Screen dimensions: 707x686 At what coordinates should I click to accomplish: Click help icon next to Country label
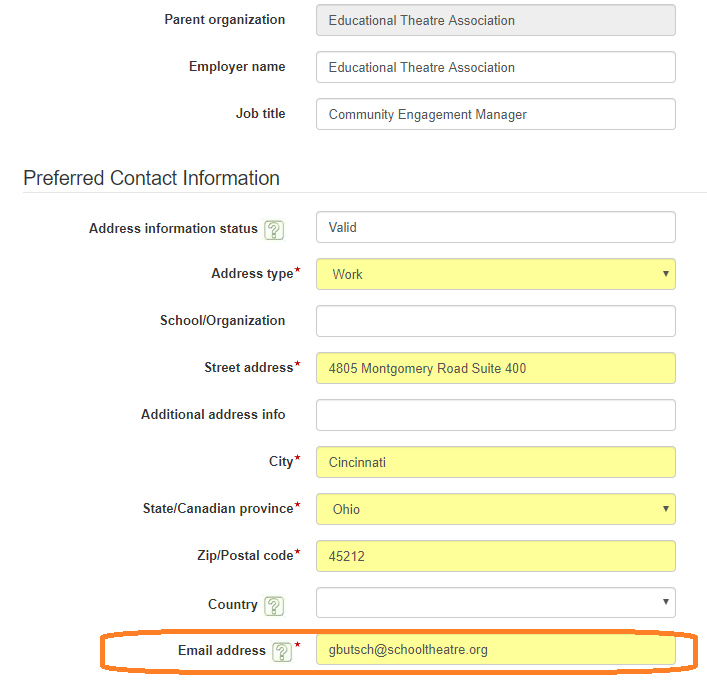pyautogui.click(x=274, y=605)
